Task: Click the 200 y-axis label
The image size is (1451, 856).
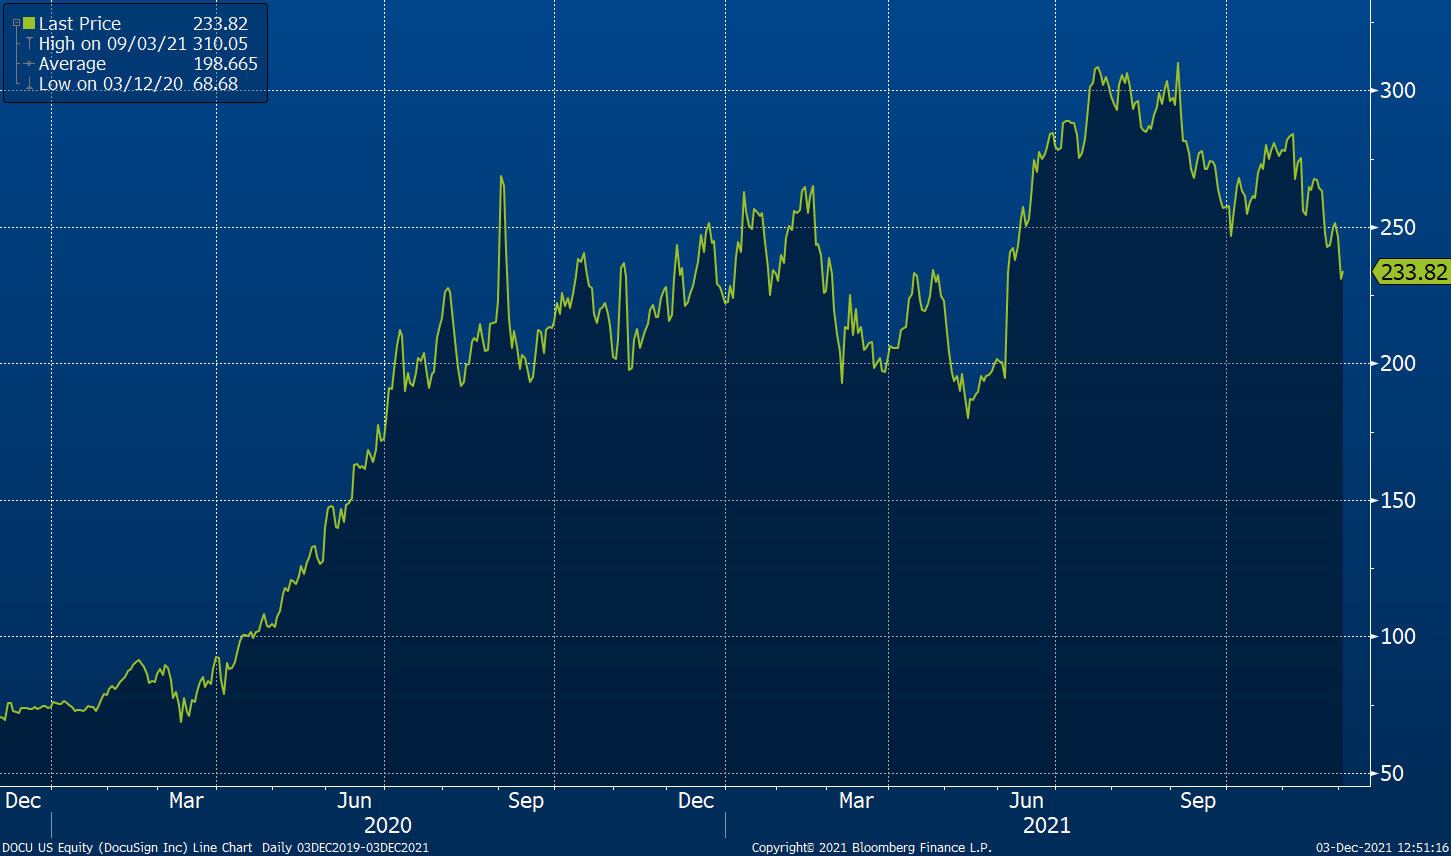Action: pos(1398,363)
